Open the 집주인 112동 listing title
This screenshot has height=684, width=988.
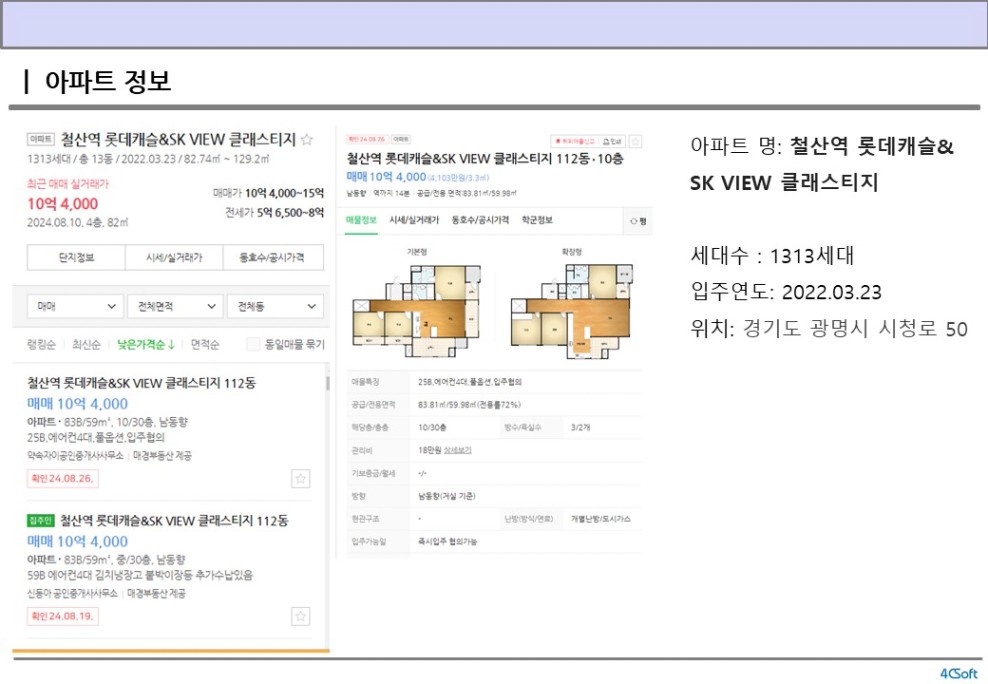pos(174,521)
